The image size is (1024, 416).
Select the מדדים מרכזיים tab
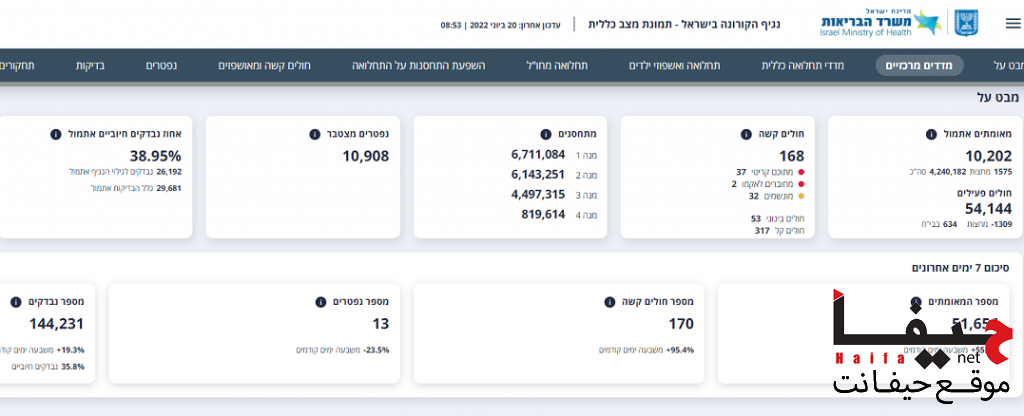pos(920,66)
